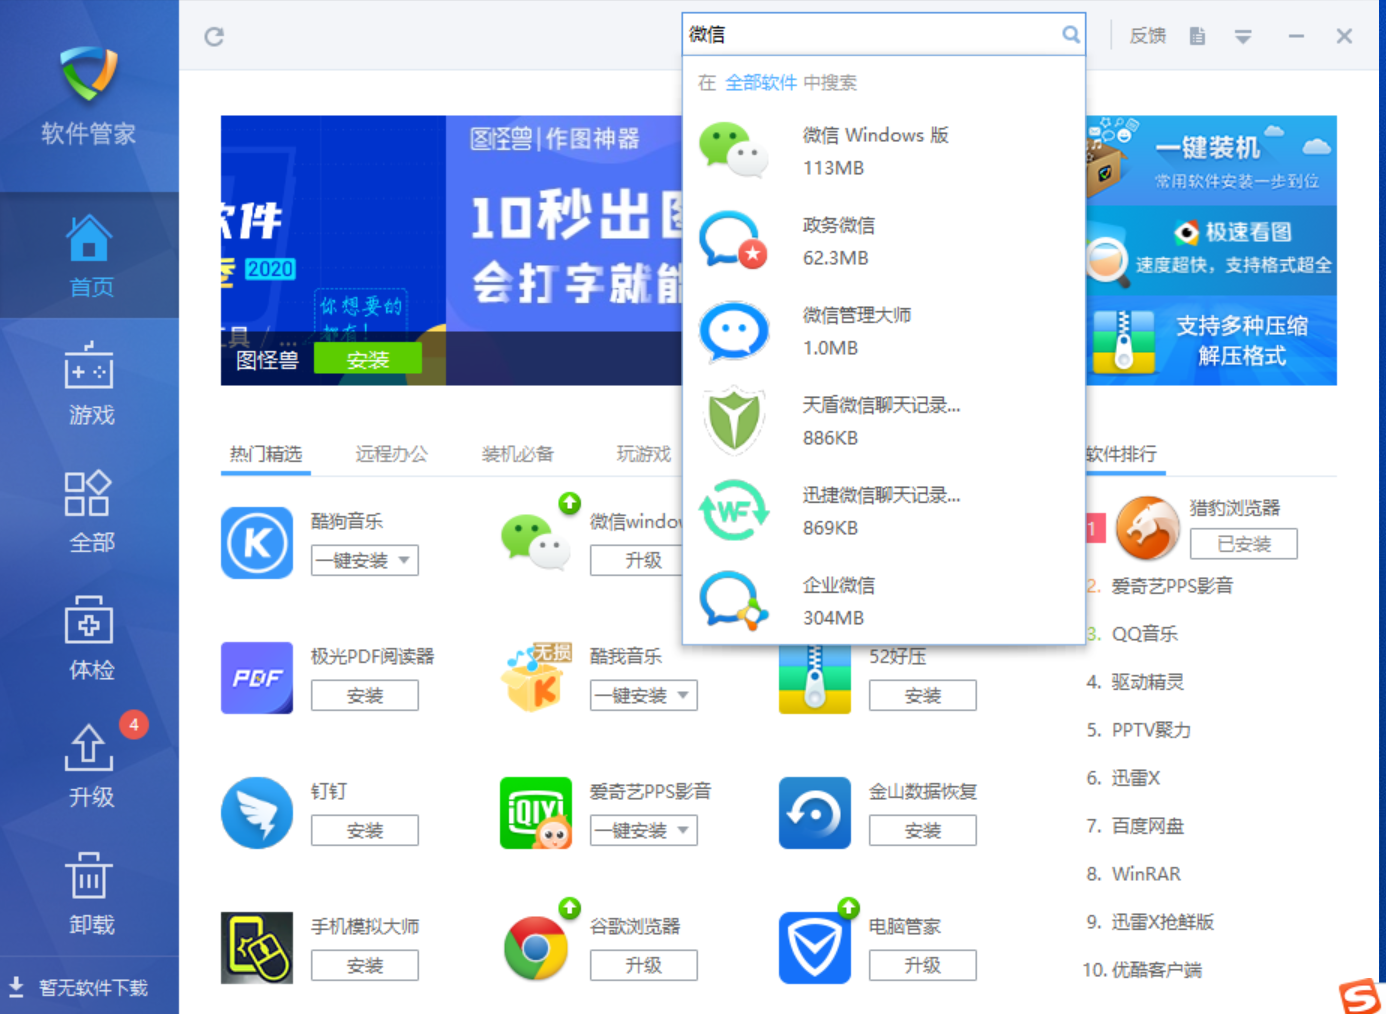The width and height of the screenshot is (1386, 1014).
Task: Click 升级 button for 谷歌浏览器
Action: 643,966
